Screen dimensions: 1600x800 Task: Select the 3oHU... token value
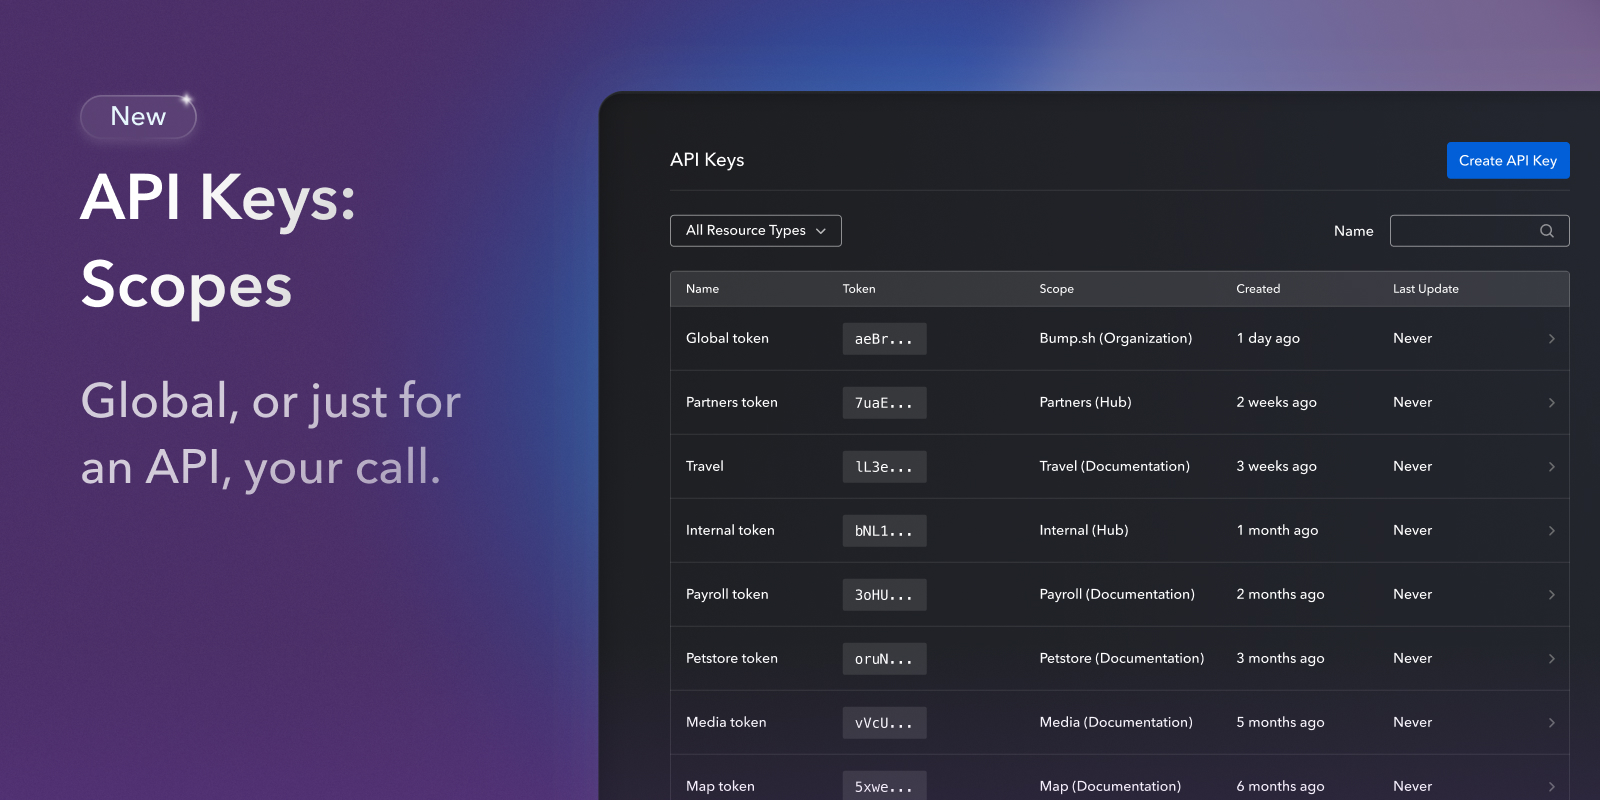click(884, 595)
